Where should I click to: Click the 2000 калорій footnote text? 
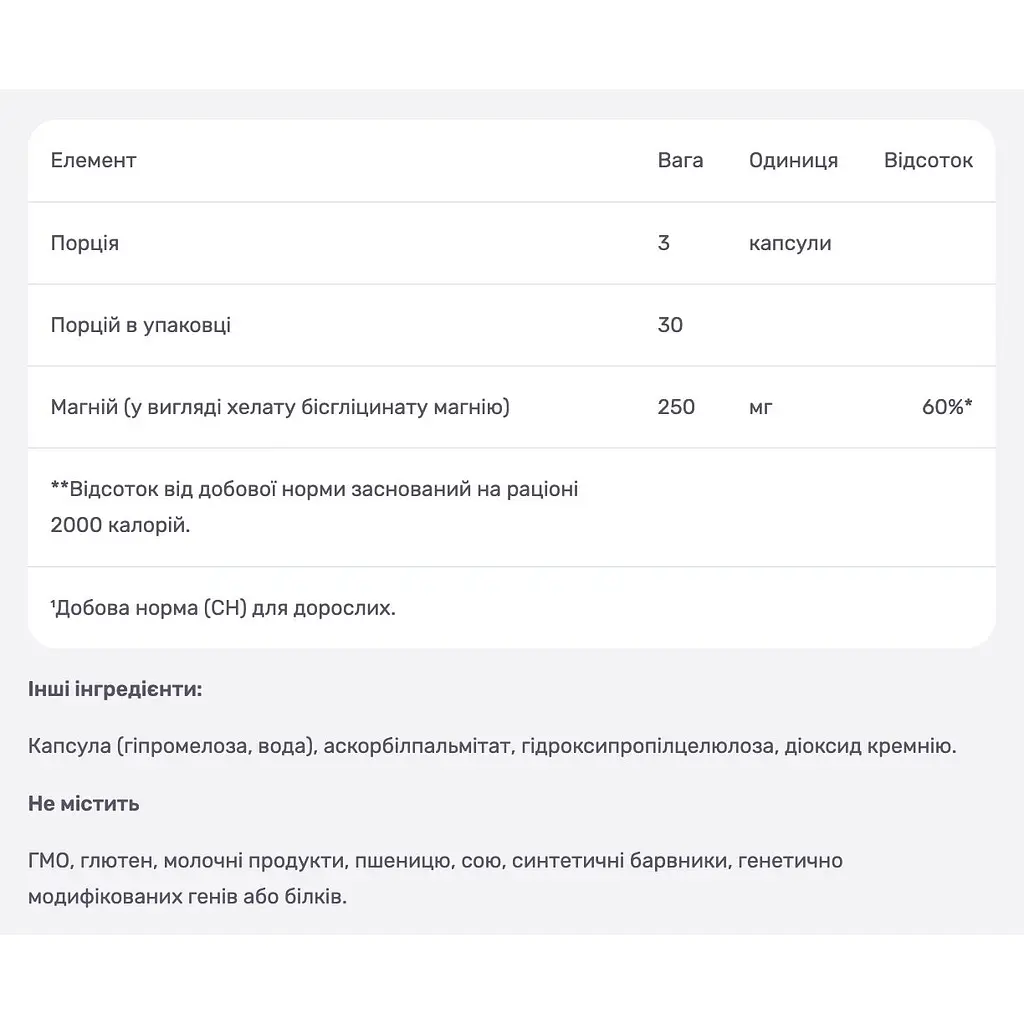(x=120, y=524)
